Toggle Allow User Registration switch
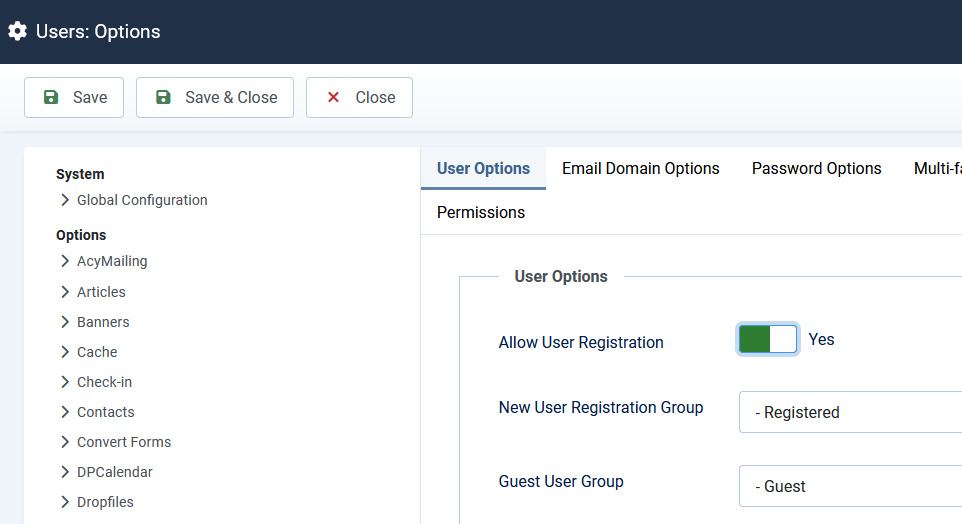 pyautogui.click(x=767, y=340)
